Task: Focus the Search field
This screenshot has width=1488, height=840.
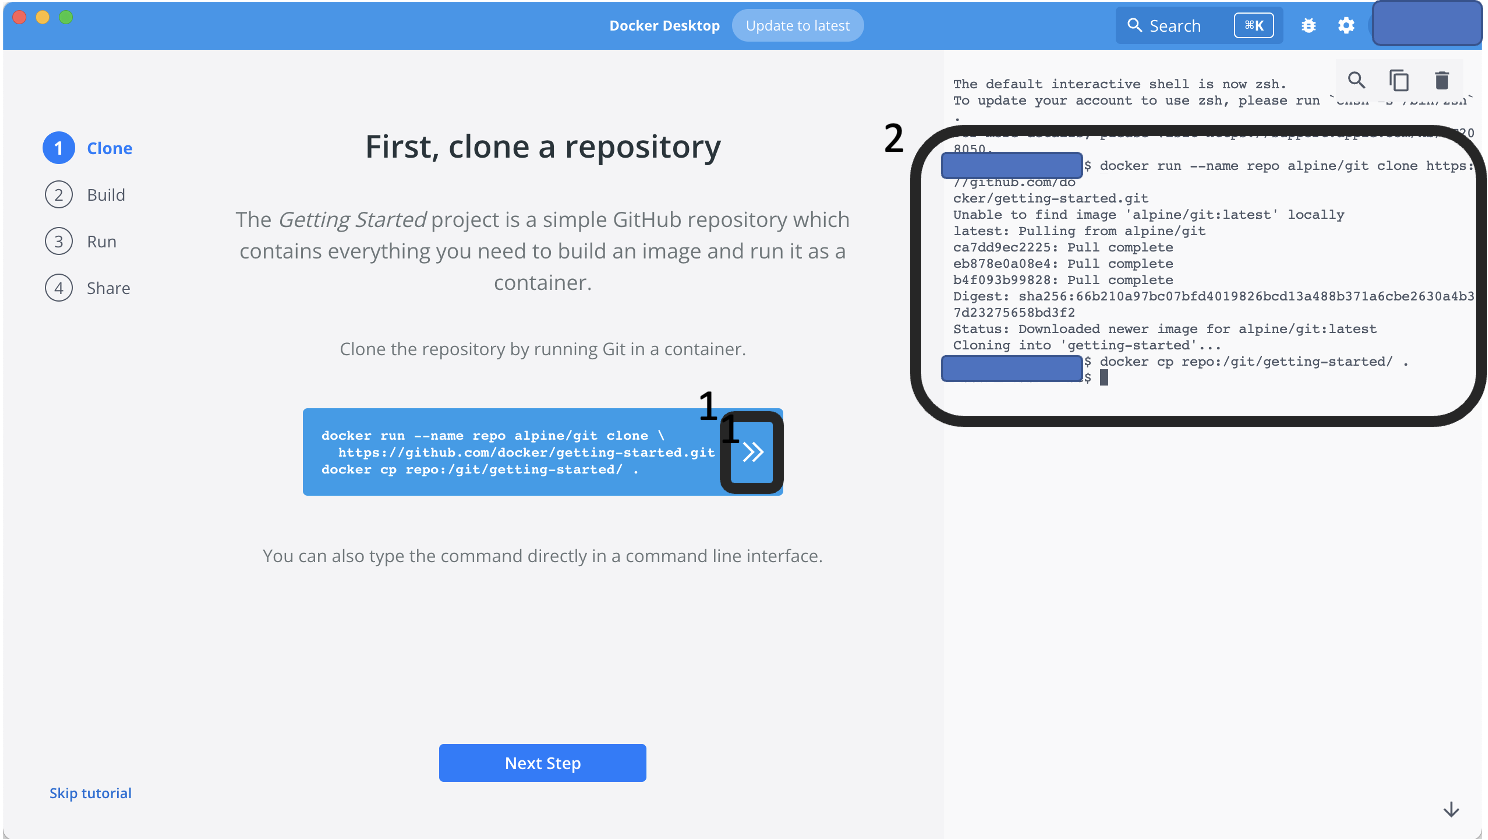Action: coord(1199,26)
